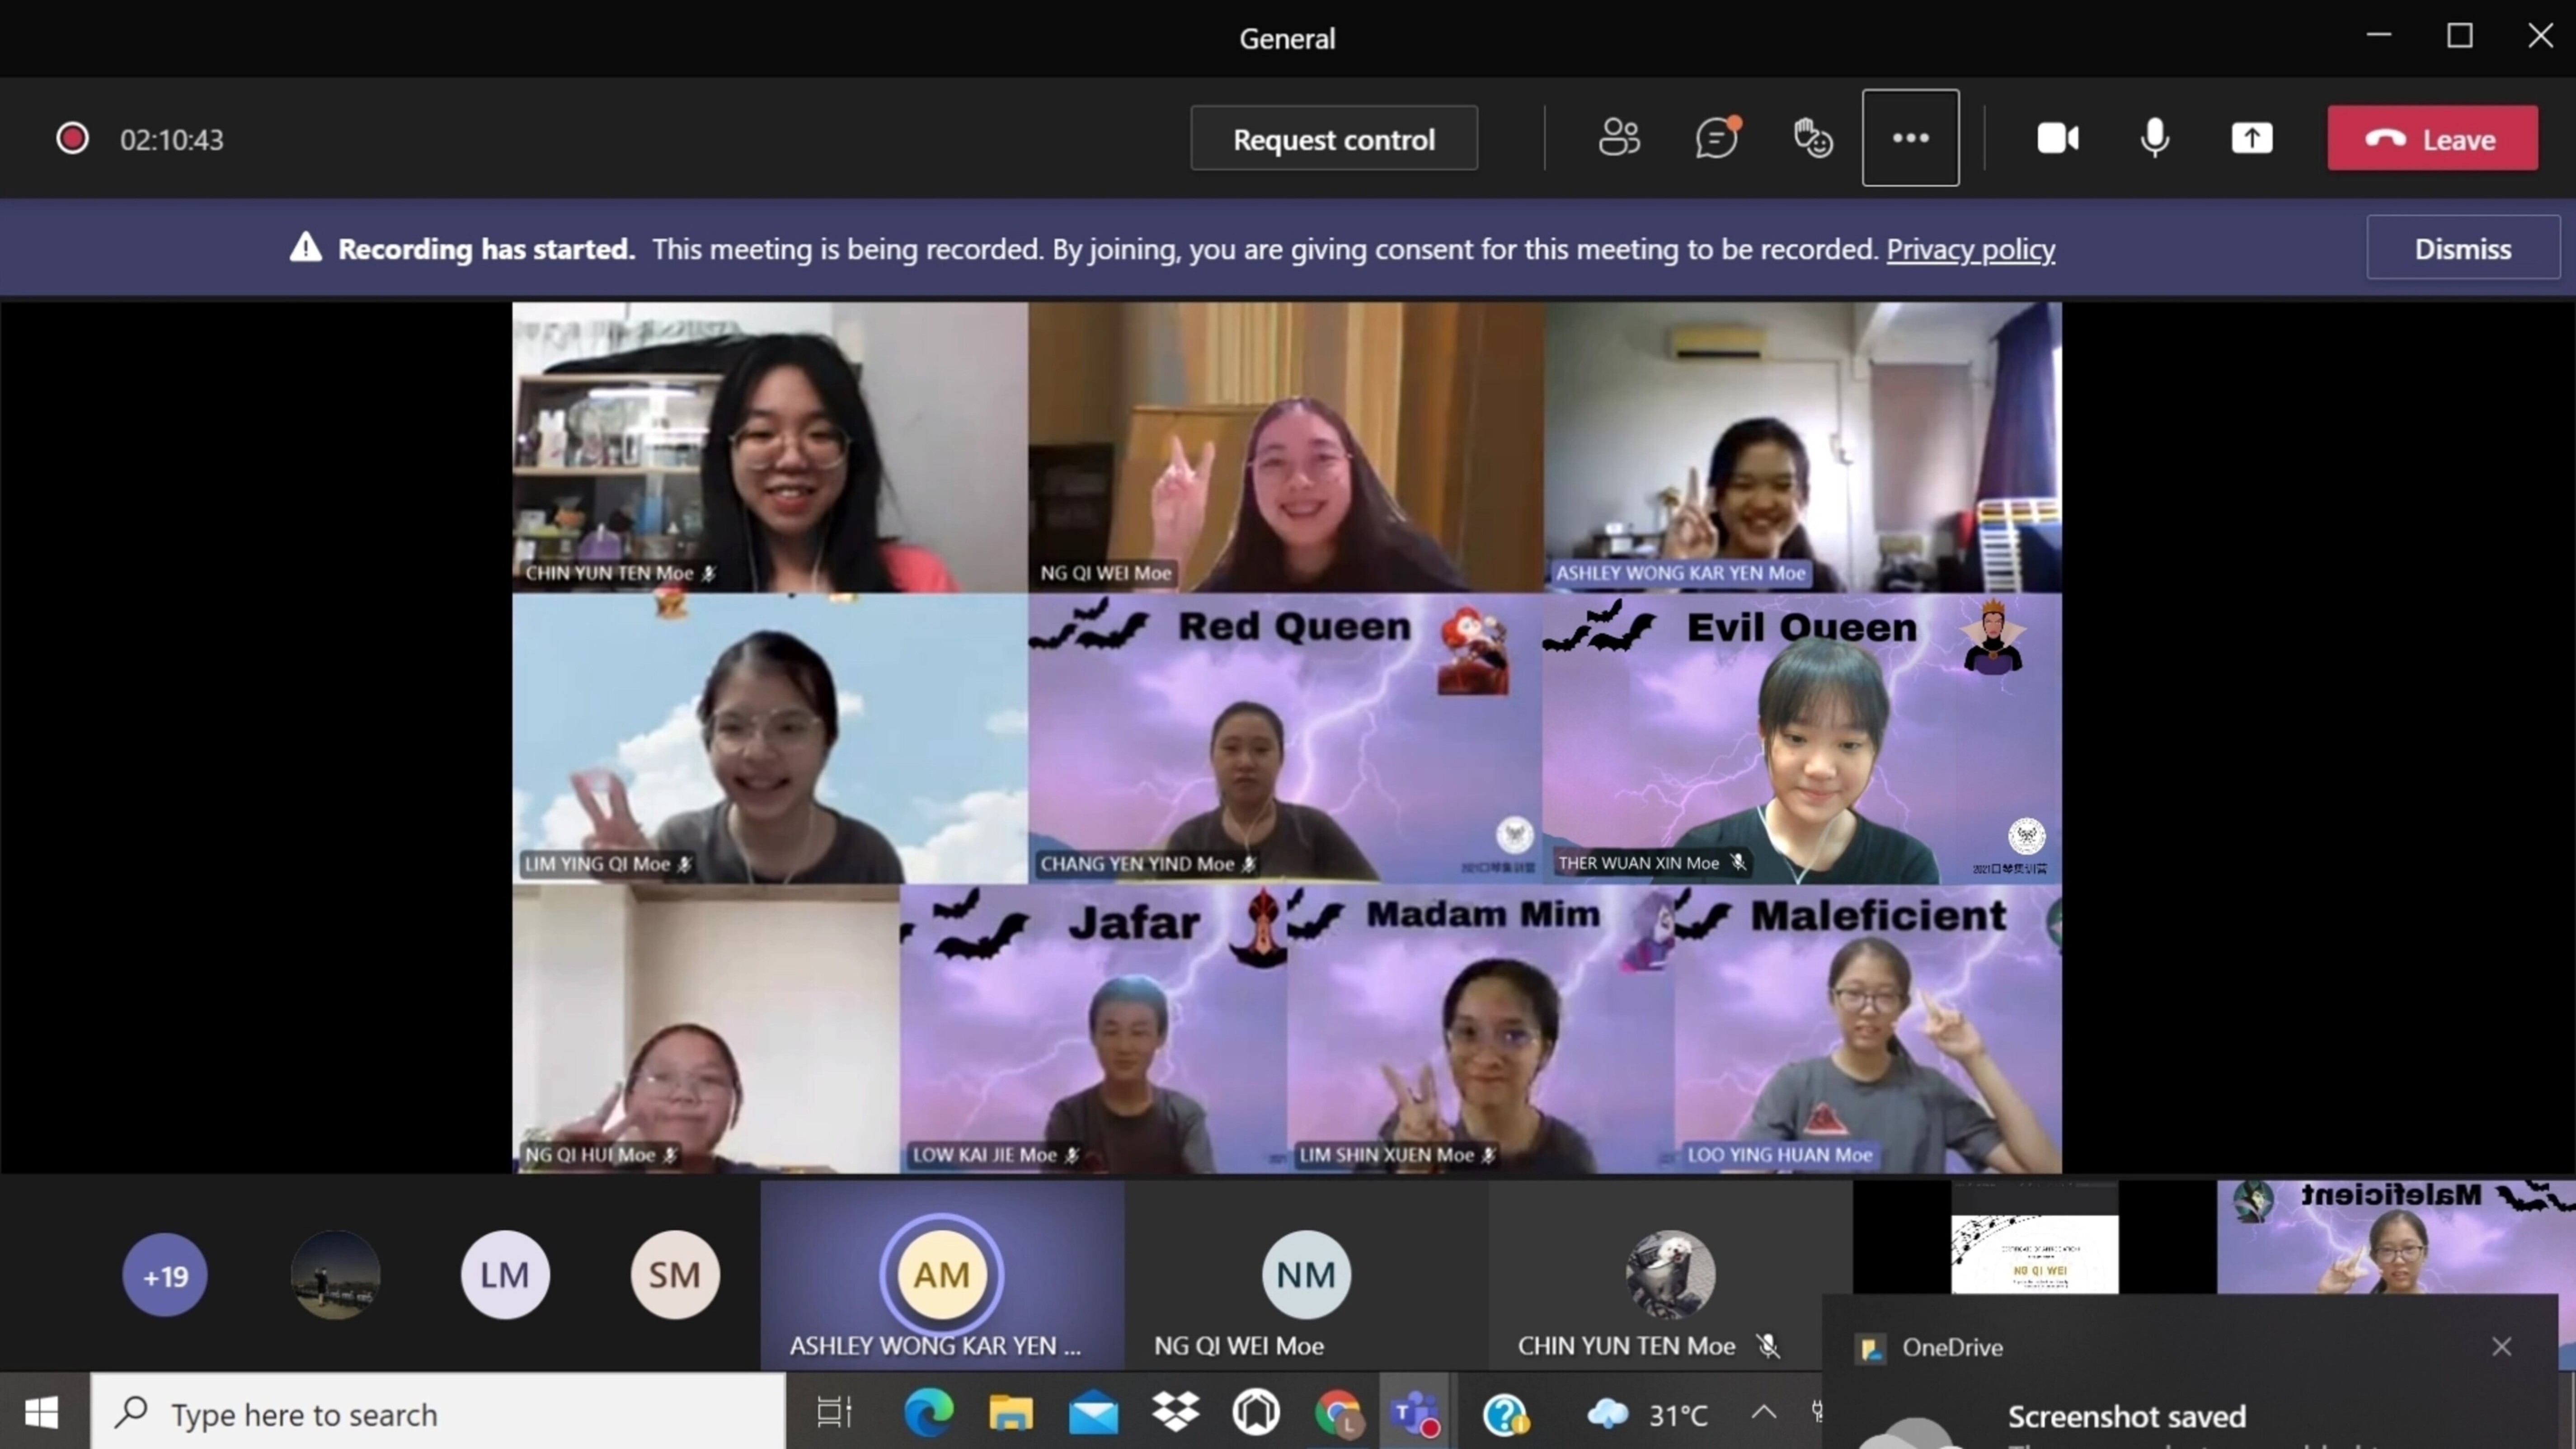Close the OneDrive notification
2576x1449 pixels.
point(2501,1346)
